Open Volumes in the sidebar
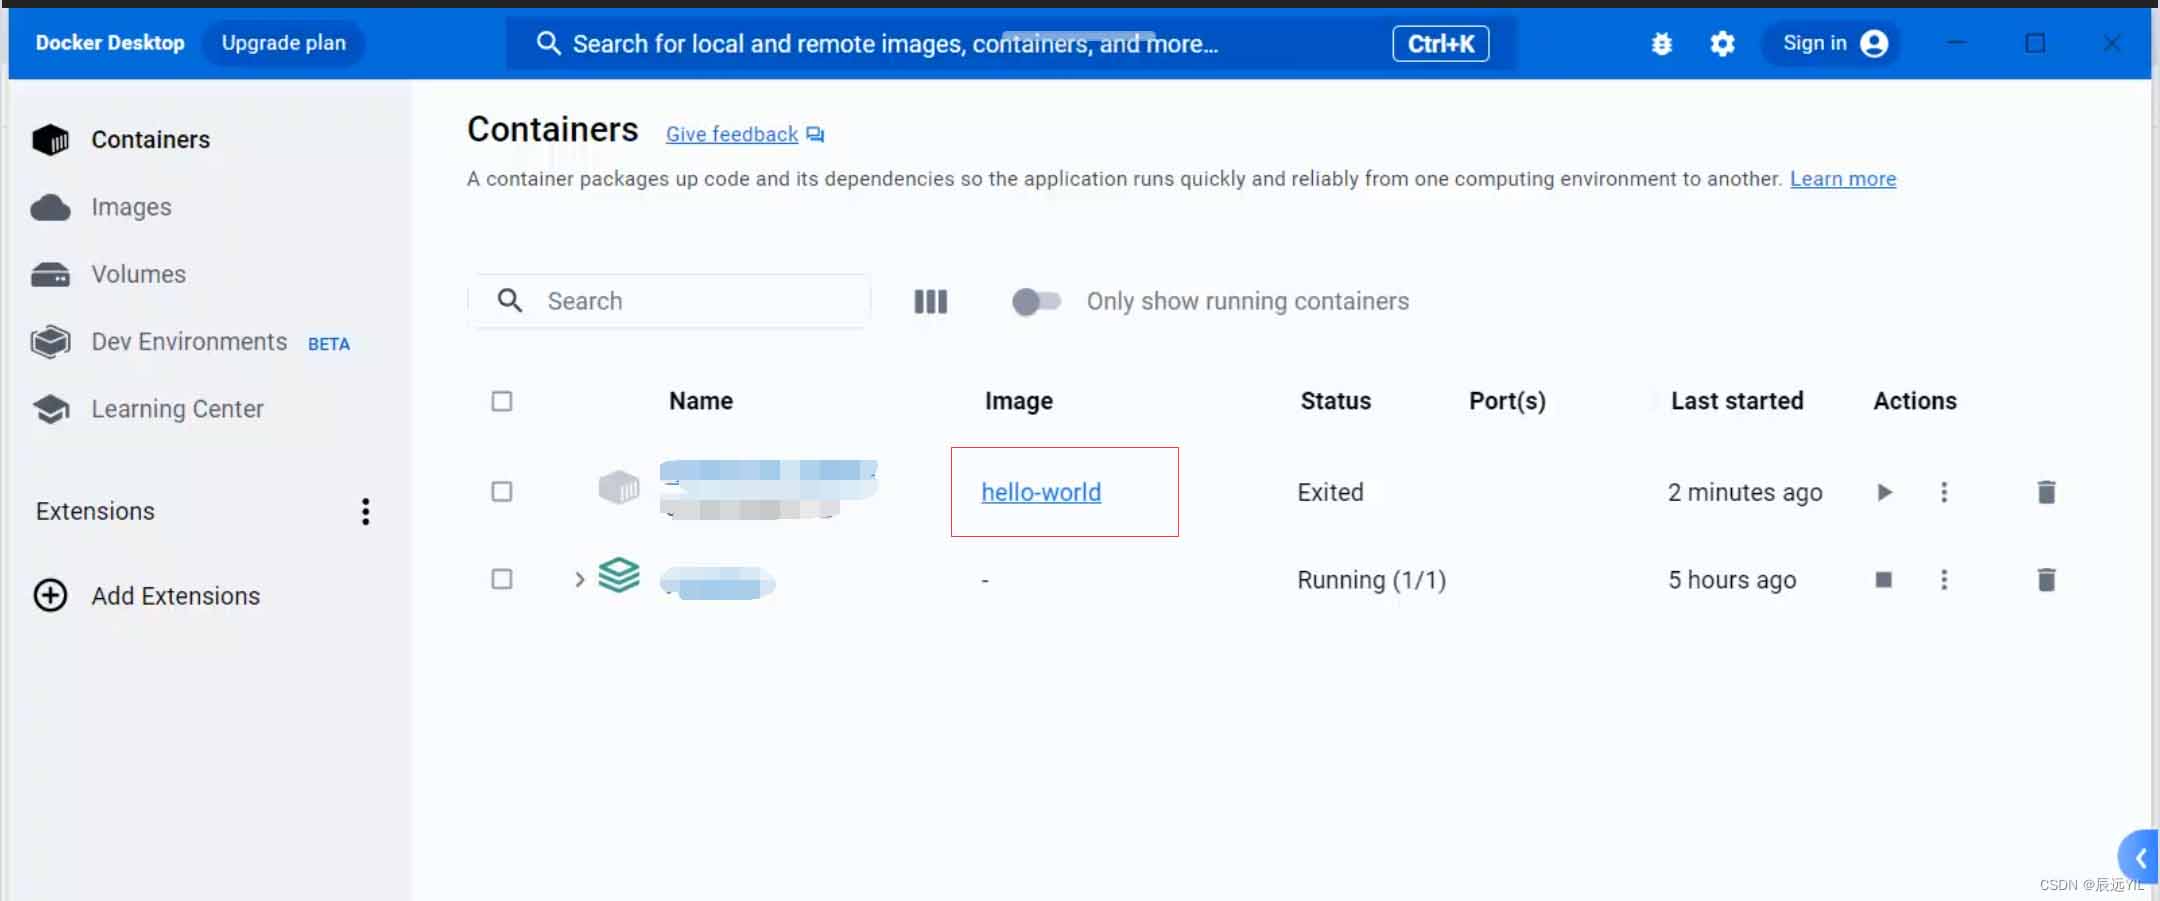2160x901 pixels. click(138, 274)
